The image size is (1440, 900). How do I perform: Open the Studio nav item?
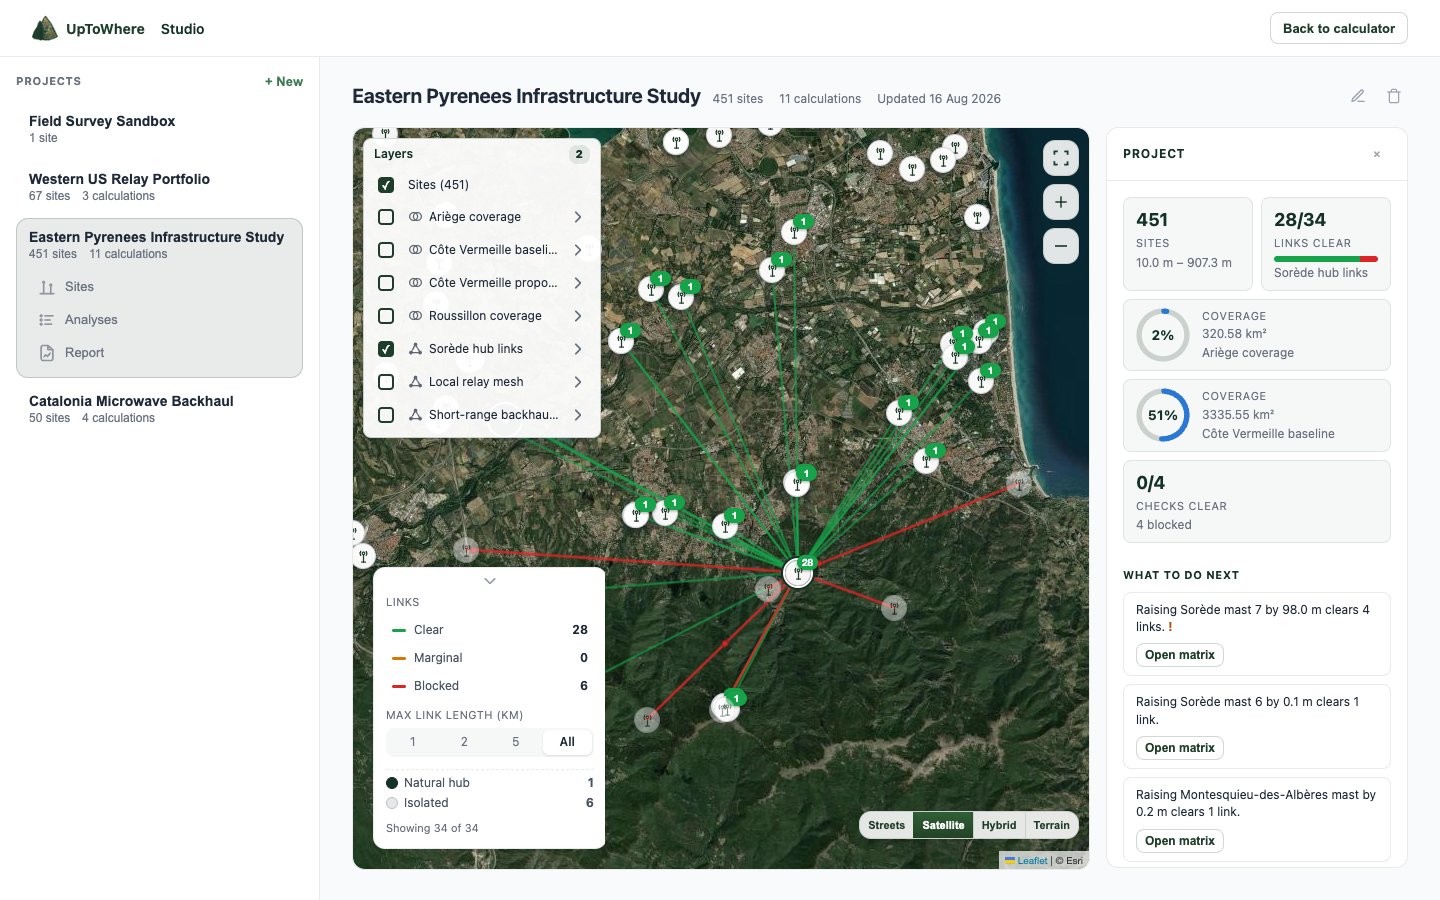tap(182, 29)
